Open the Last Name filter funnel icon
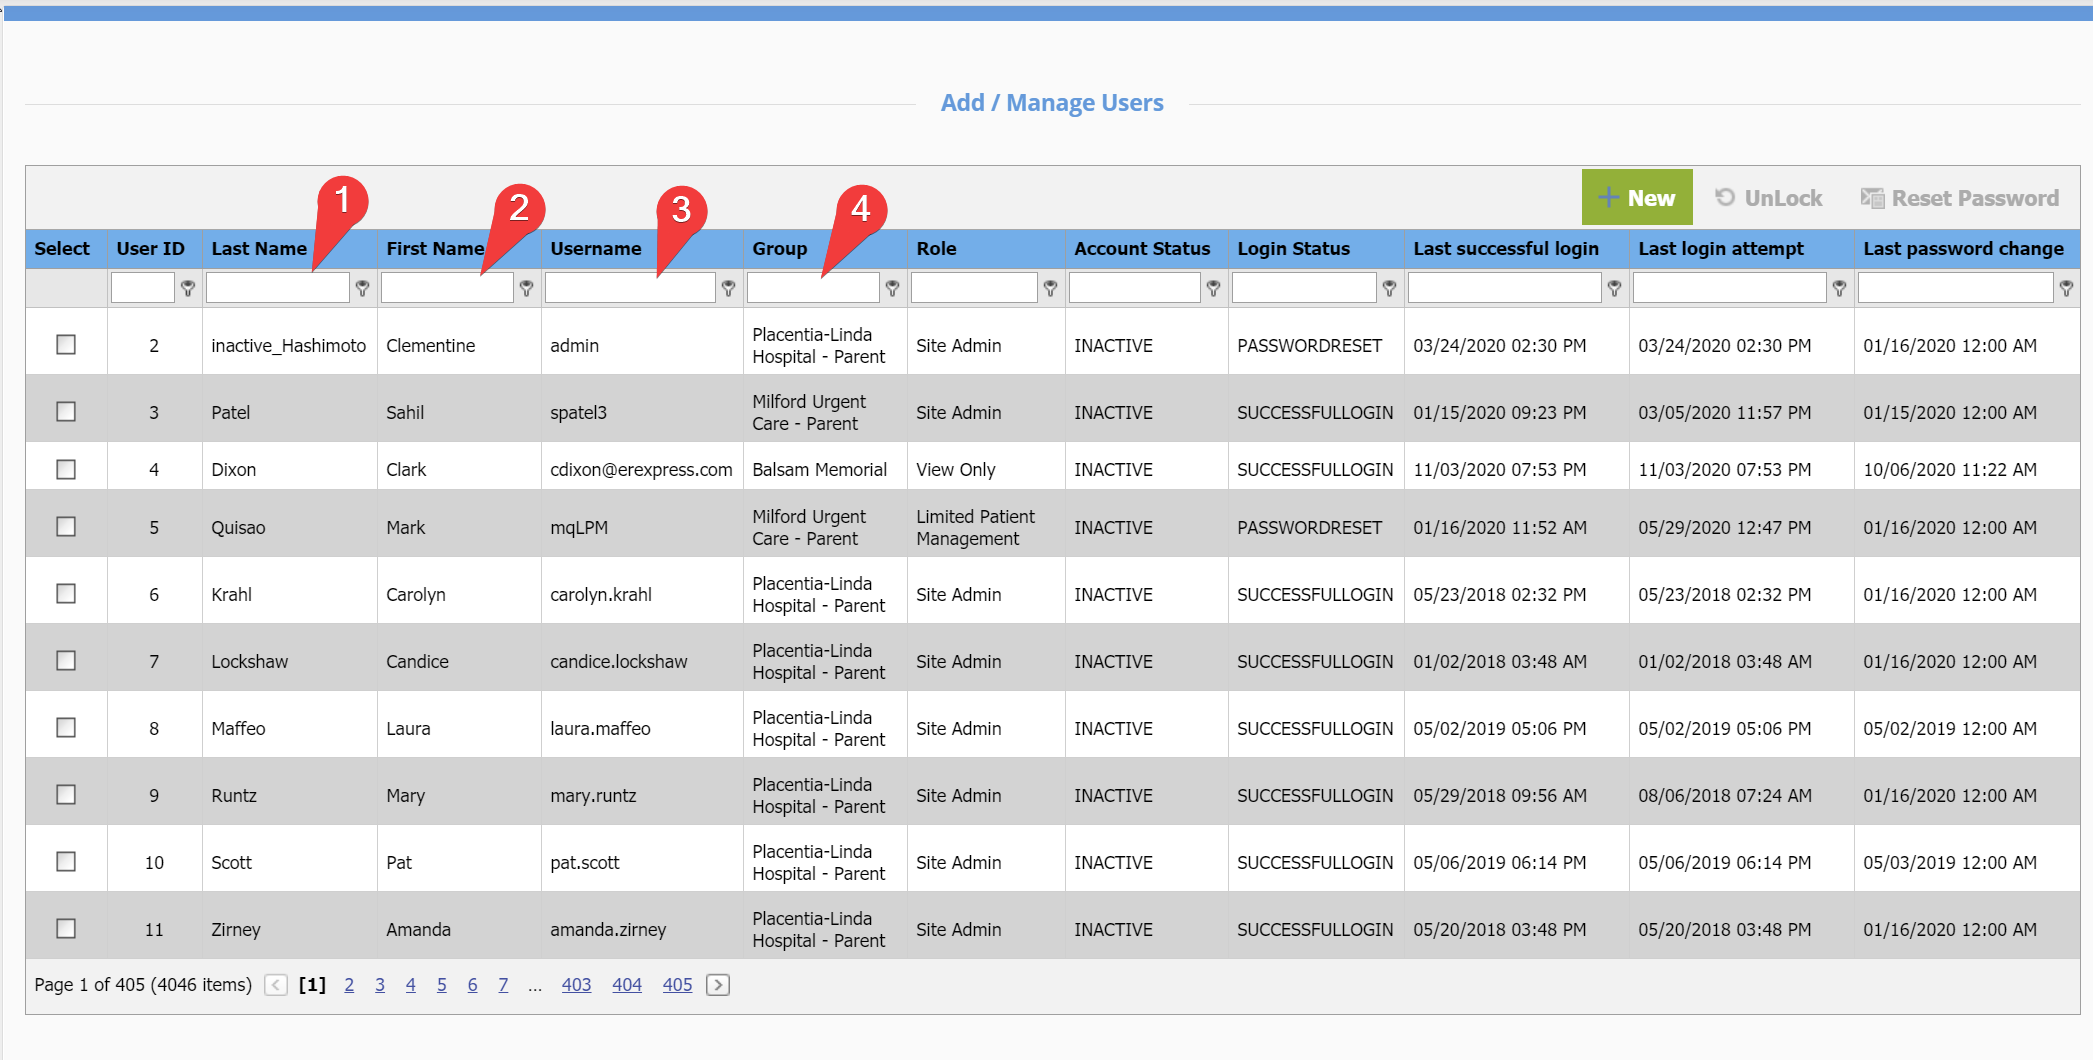This screenshot has height=1060, width=2093. click(362, 288)
